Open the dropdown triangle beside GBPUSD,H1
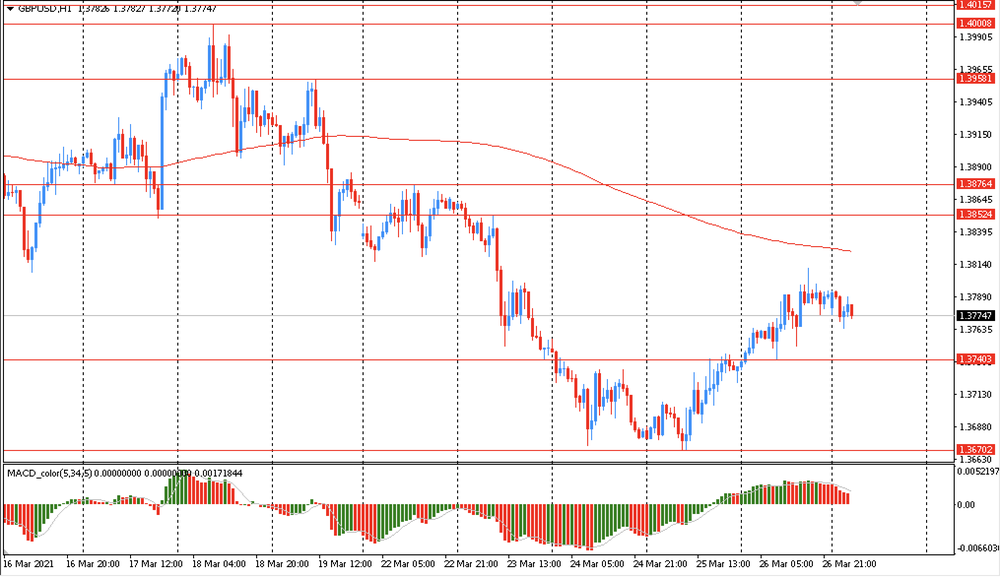The image size is (1000, 577). point(10,9)
